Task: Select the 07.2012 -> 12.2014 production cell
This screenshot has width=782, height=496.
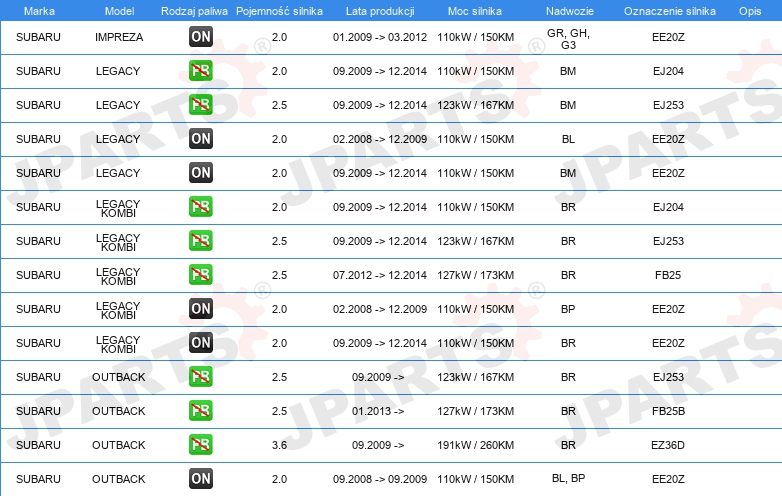Action: [380, 275]
